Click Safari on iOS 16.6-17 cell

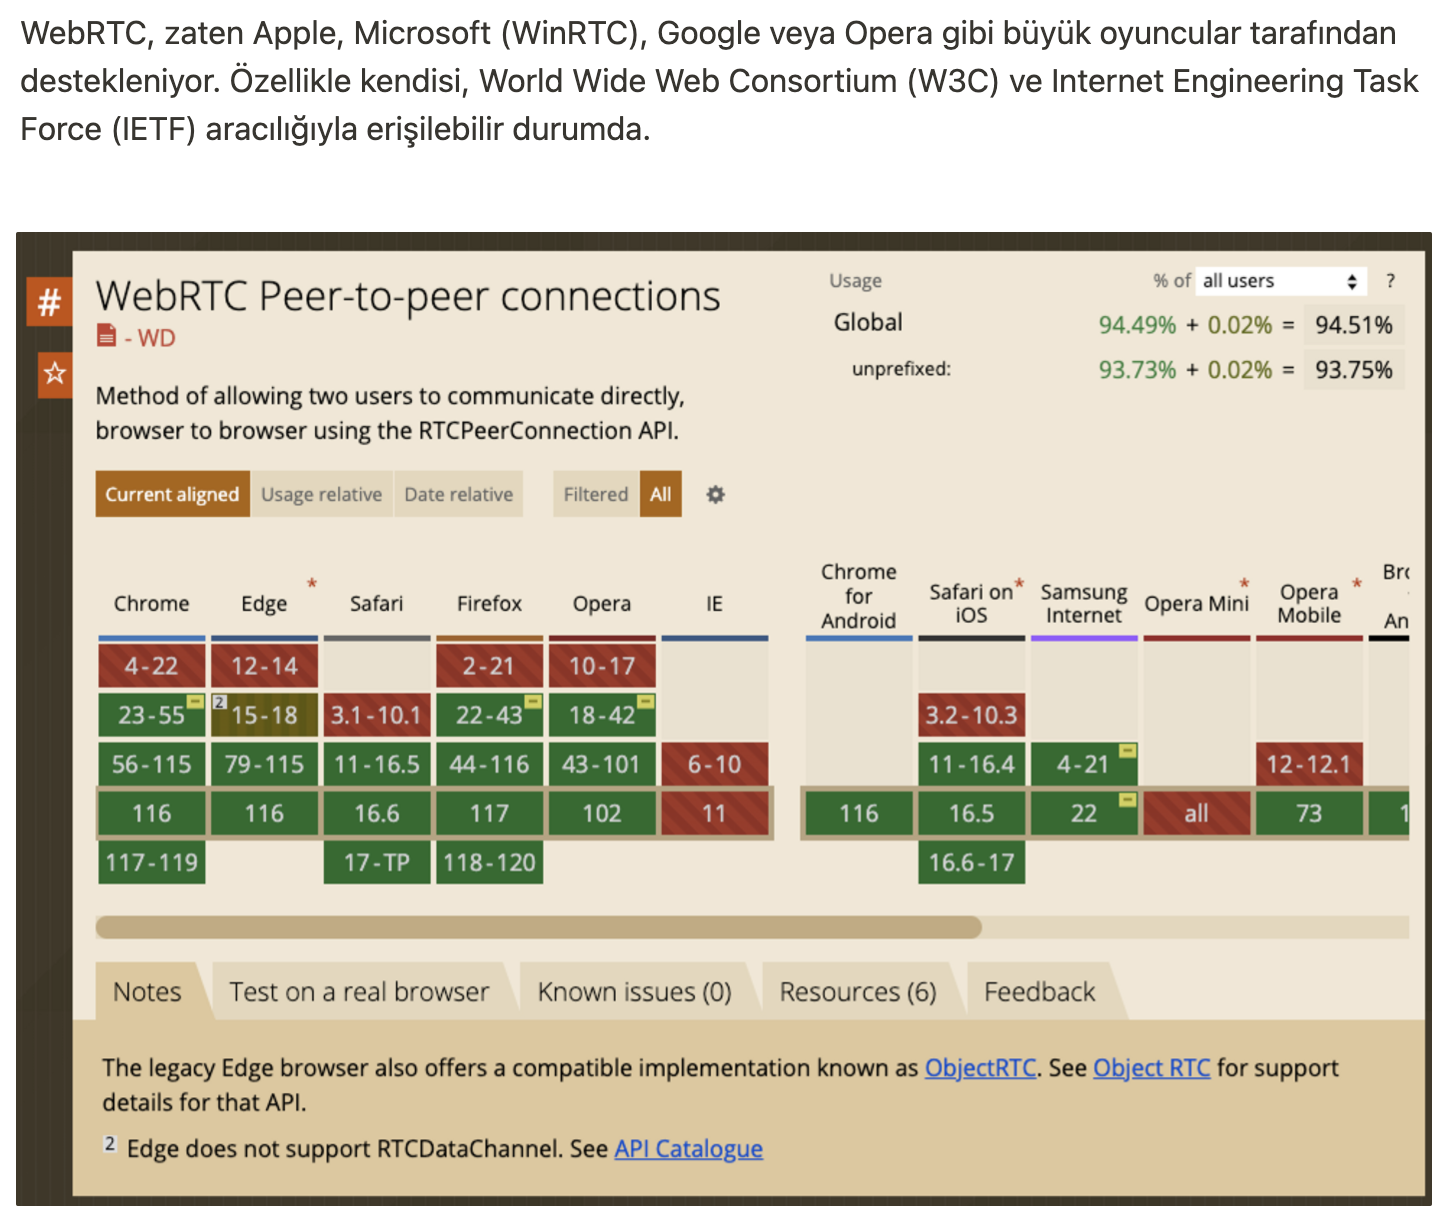[972, 862]
